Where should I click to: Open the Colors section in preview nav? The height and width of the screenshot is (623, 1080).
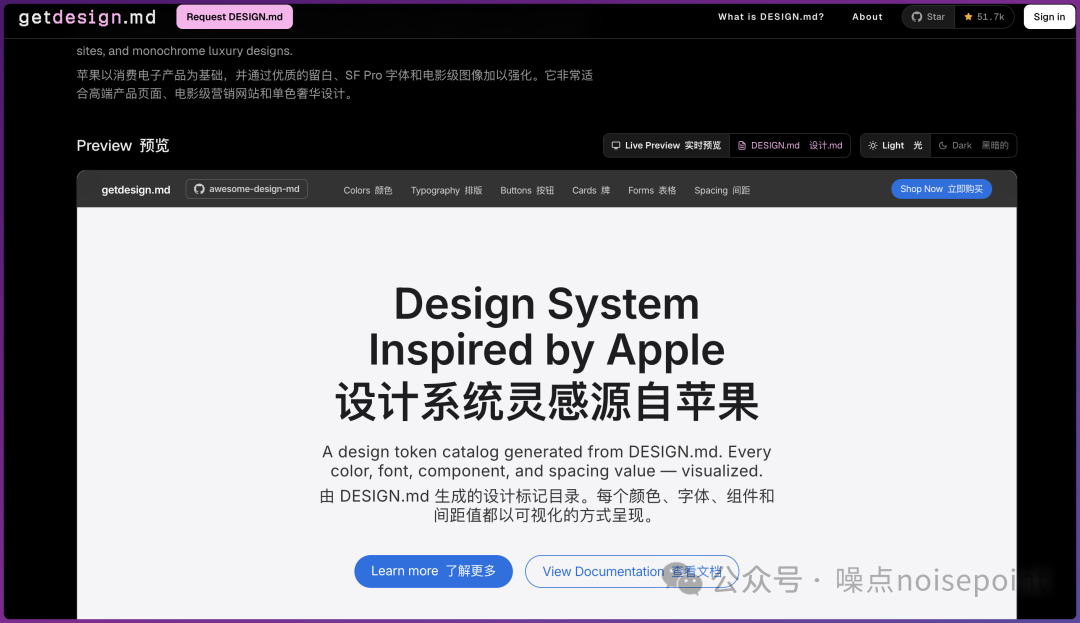point(367,190)
